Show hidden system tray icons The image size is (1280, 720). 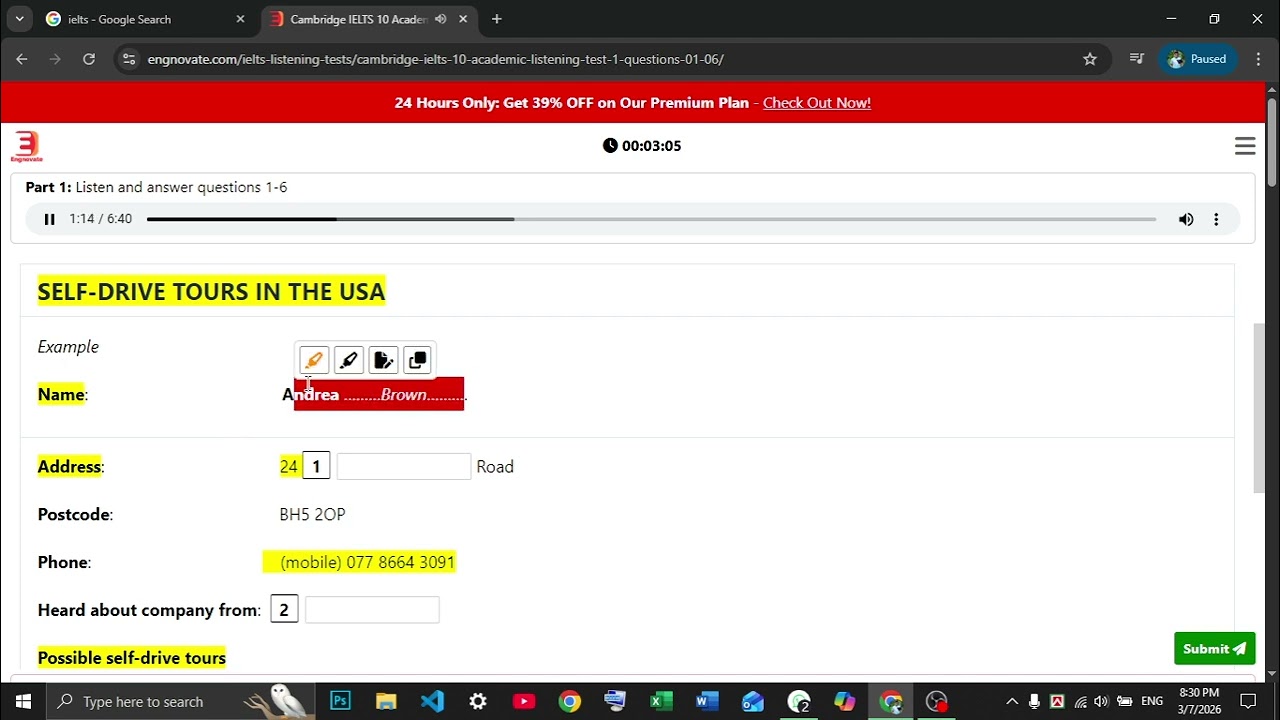coord(1011,701)
